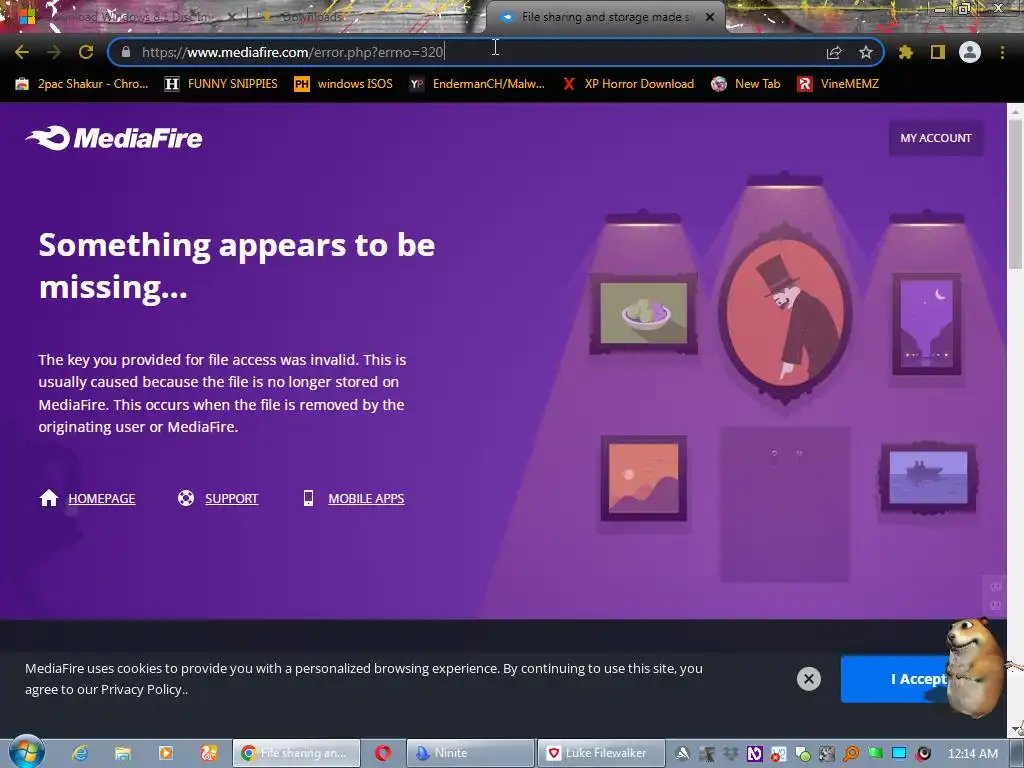Bookmark this page with the star icon
Viewport: 1024px width, 768px height.
[866, 52]
